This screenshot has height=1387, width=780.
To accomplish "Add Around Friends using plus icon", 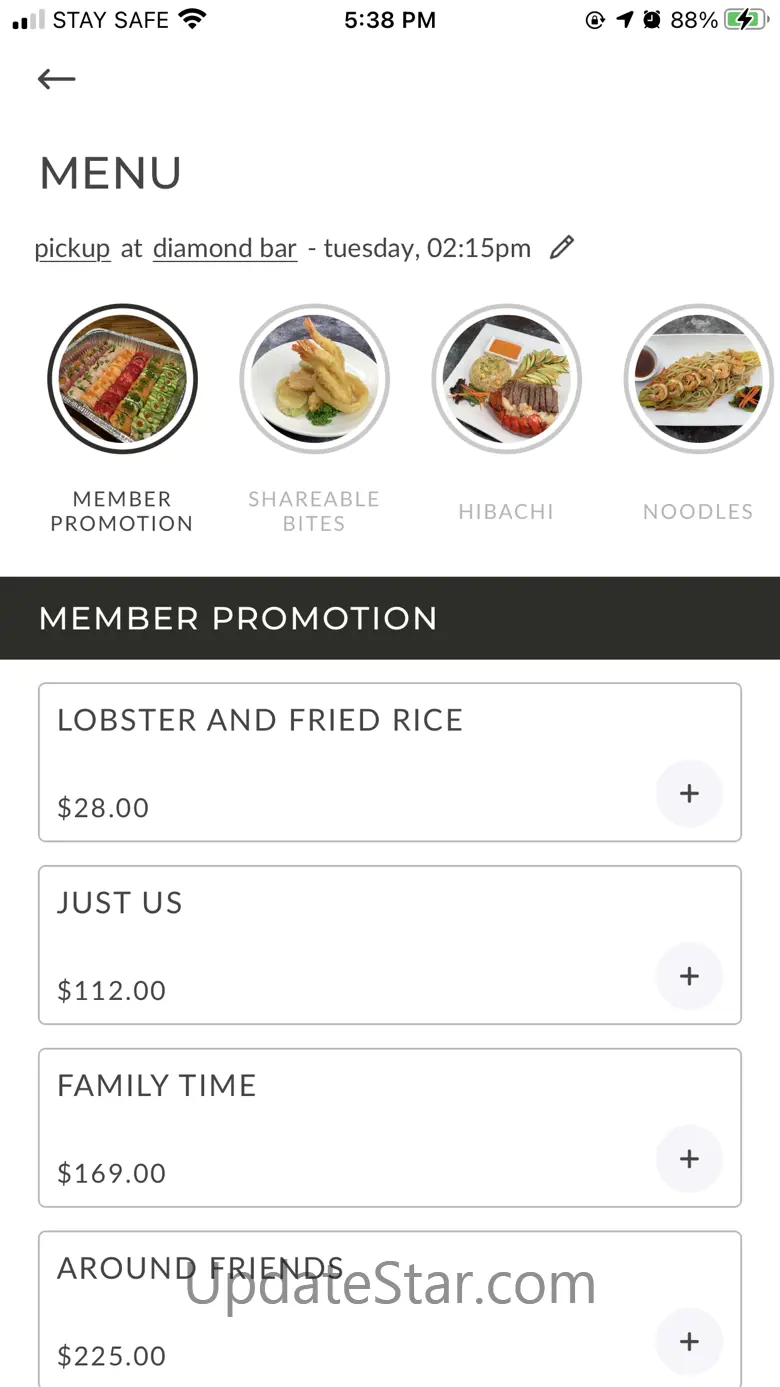I will point(689,1342).
